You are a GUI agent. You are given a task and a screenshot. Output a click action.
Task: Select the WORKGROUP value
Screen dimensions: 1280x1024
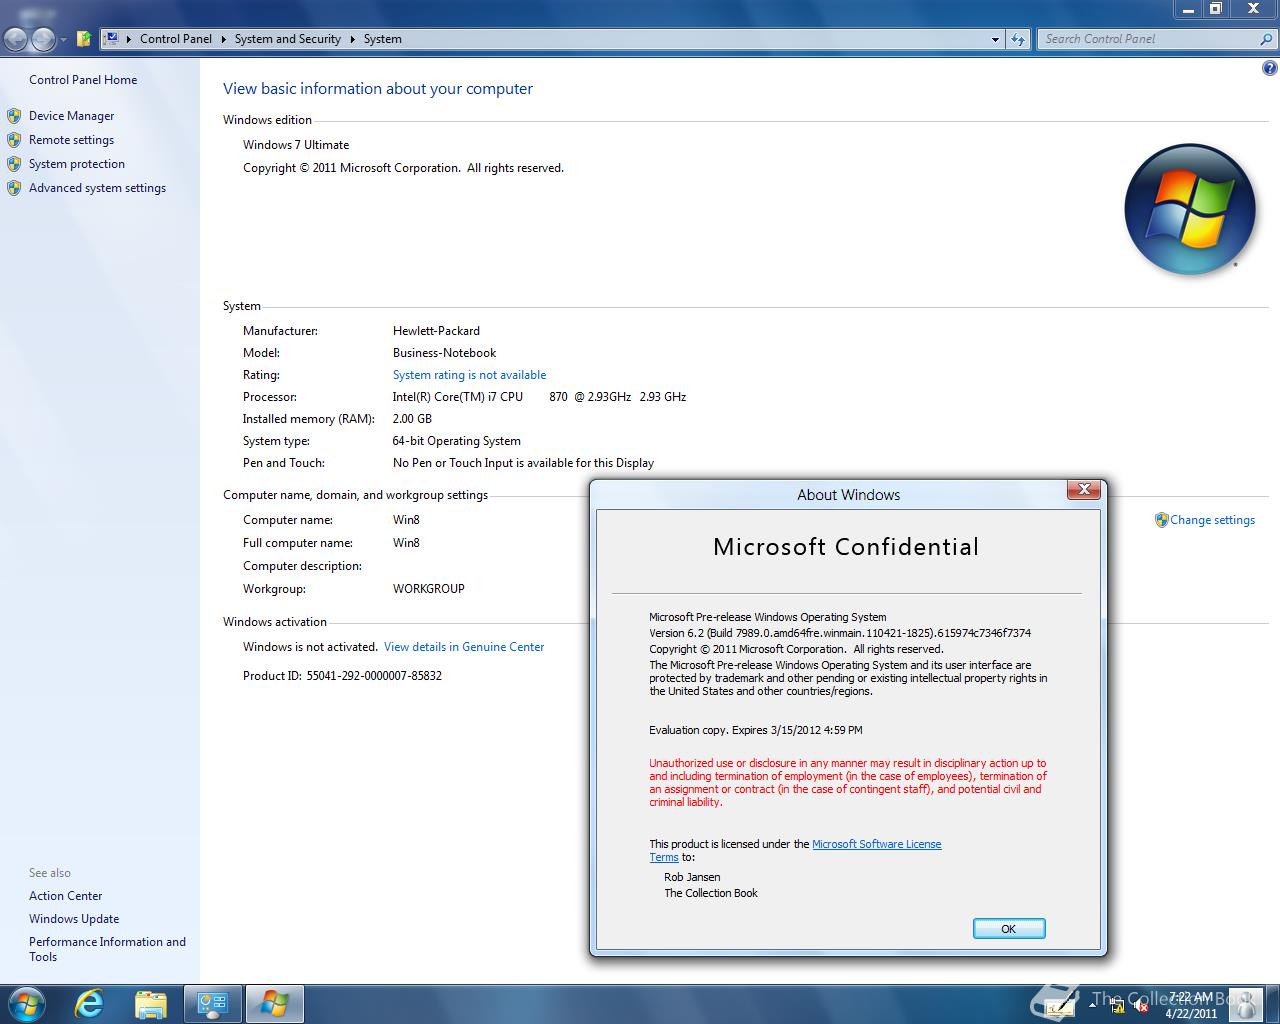[429, 589]
